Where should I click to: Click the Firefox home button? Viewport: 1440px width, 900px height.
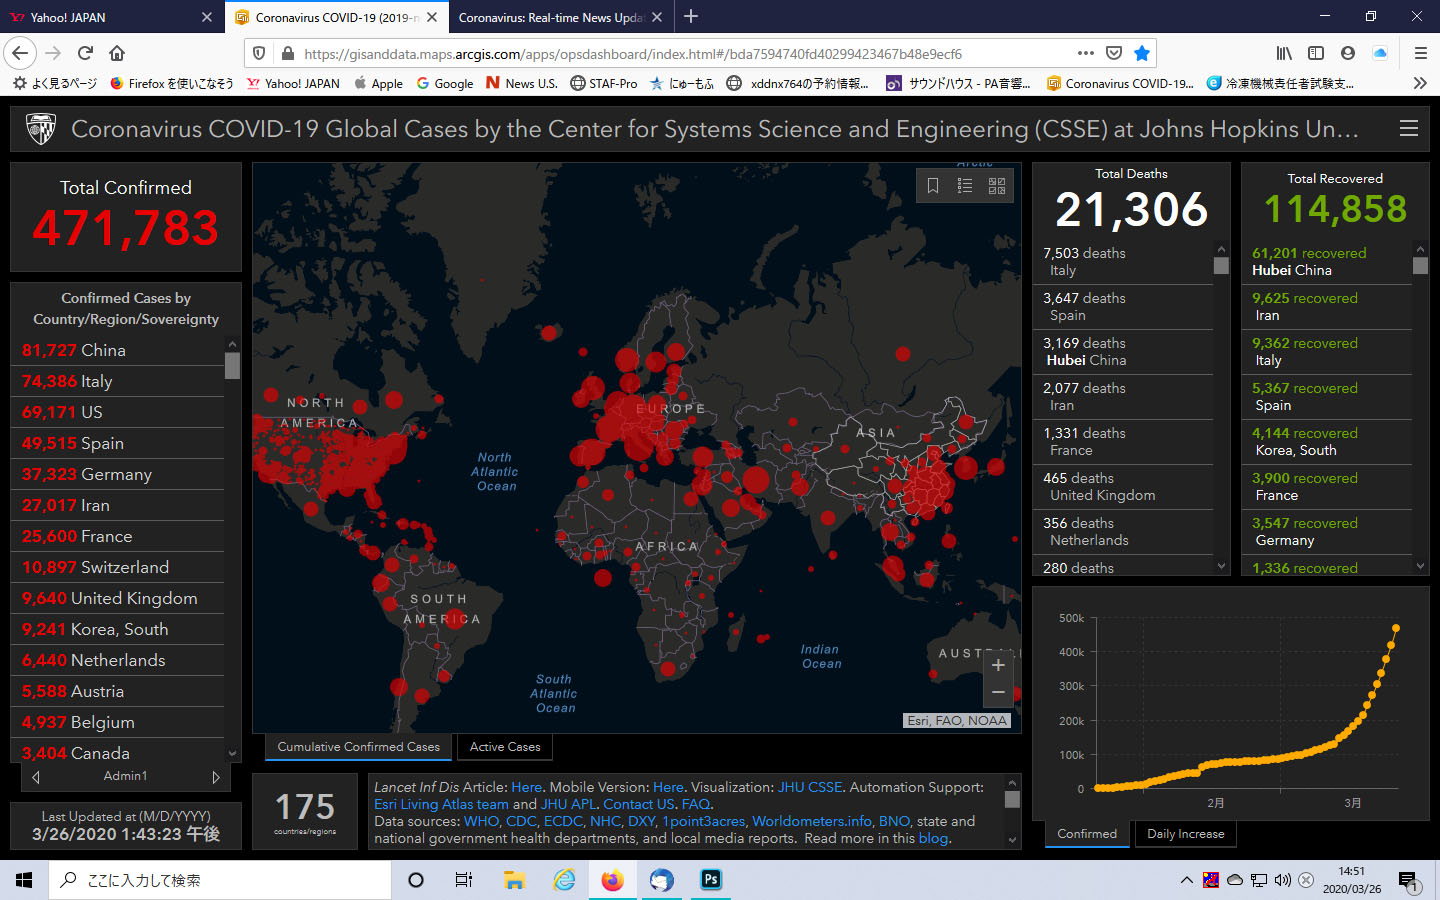pos(117,53)
